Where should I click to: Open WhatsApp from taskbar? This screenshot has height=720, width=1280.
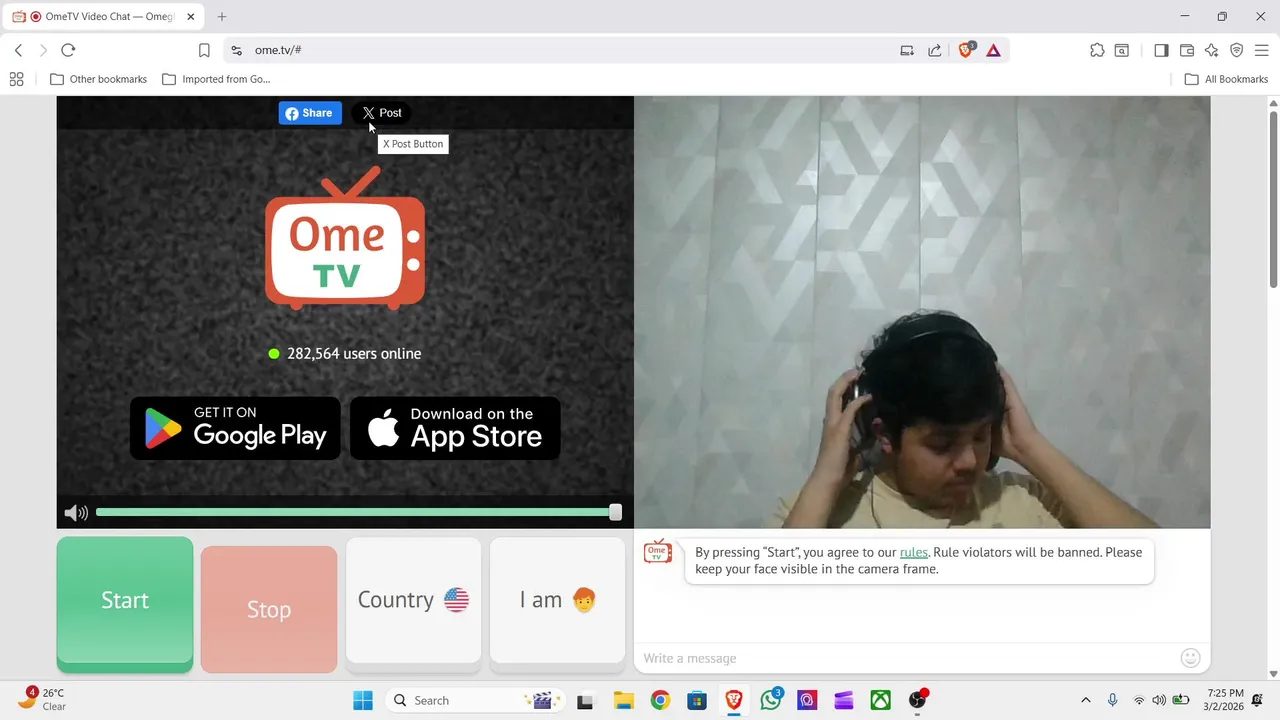tap(771, 700)
